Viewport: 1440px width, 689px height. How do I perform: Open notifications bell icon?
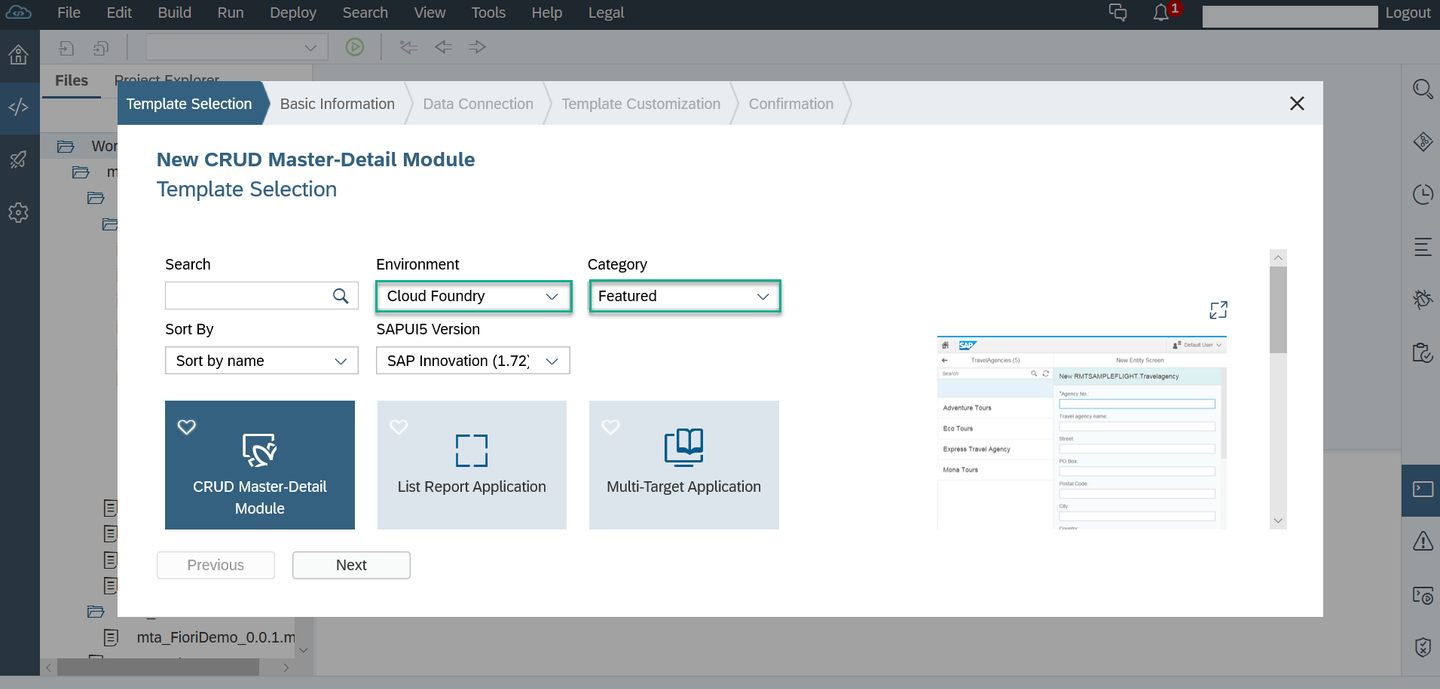coord(1161,13)
